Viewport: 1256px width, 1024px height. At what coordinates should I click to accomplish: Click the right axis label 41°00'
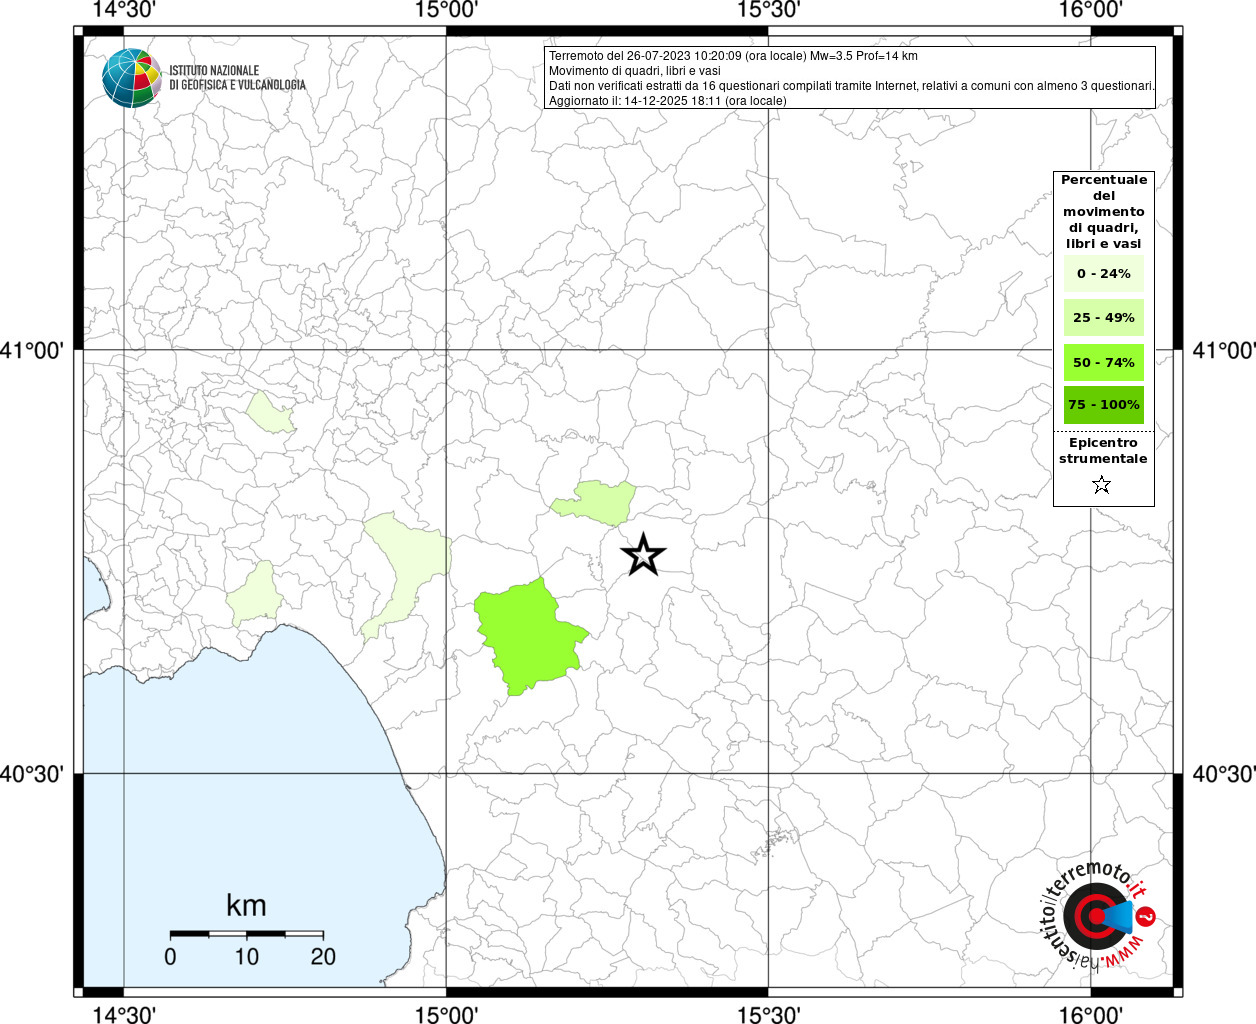pyautogui.click(x=1224, y=351)
